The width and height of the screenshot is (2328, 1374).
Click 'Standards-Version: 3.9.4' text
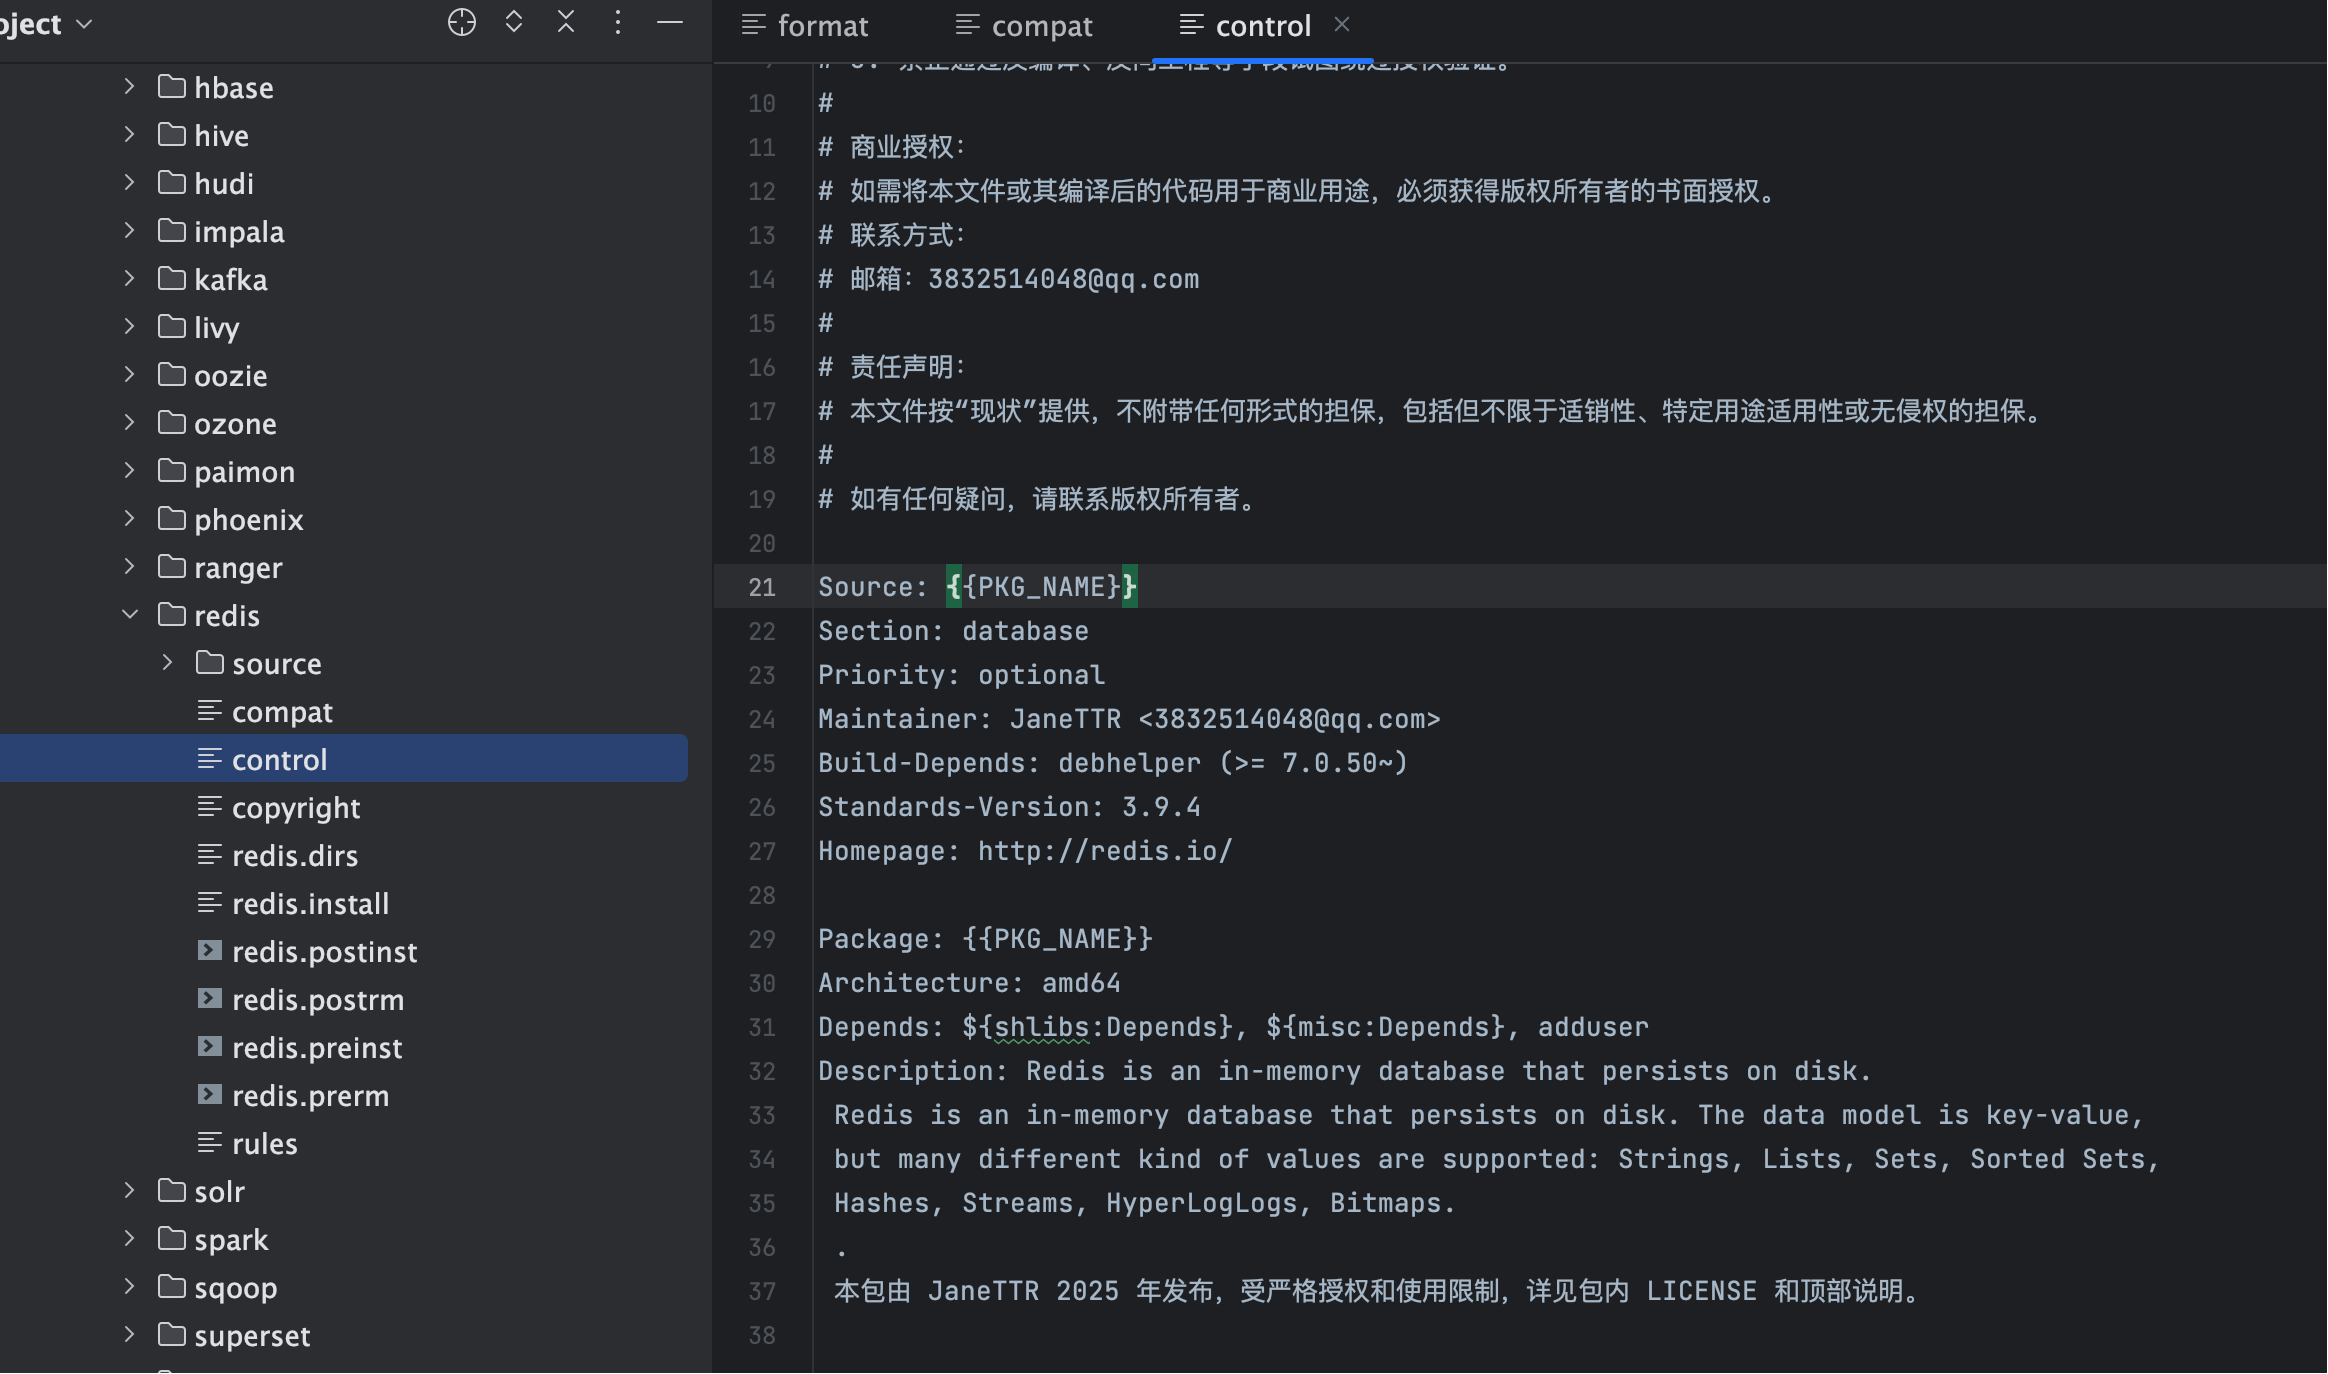pyautogui.click(x=1009, y=807)
